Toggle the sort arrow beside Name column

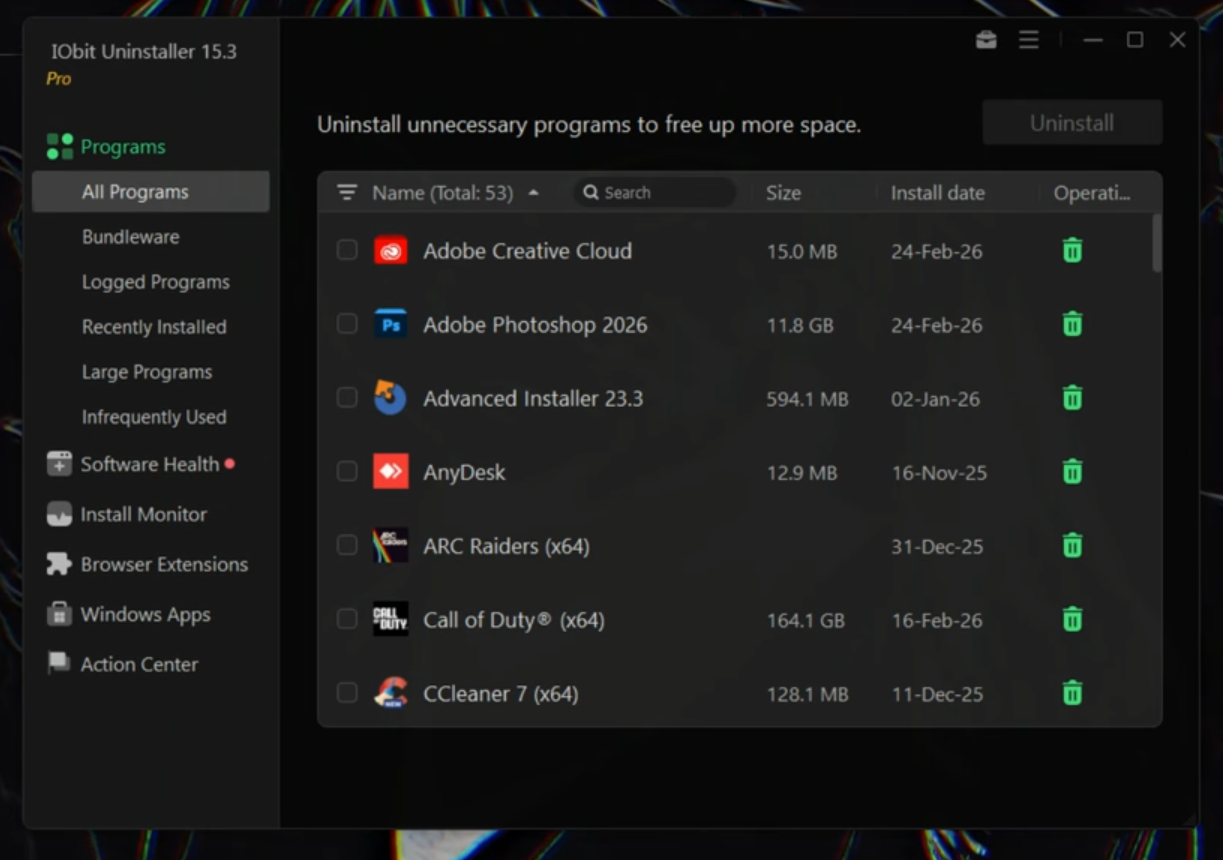[534, 193]
